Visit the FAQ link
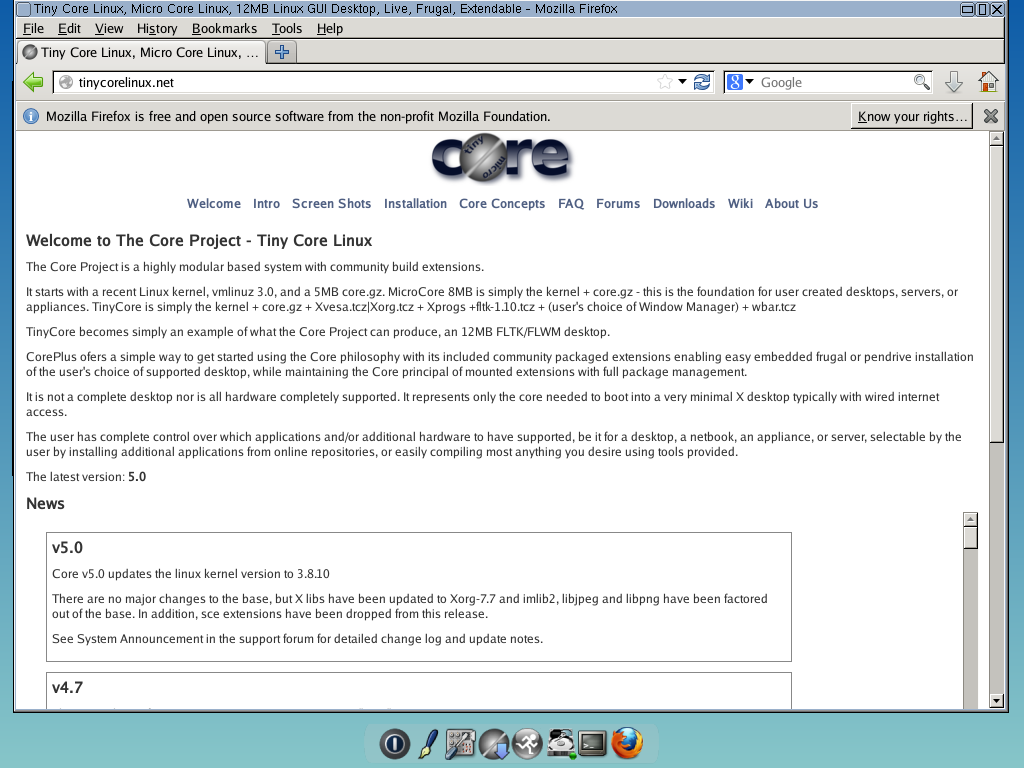 [571, 204]
